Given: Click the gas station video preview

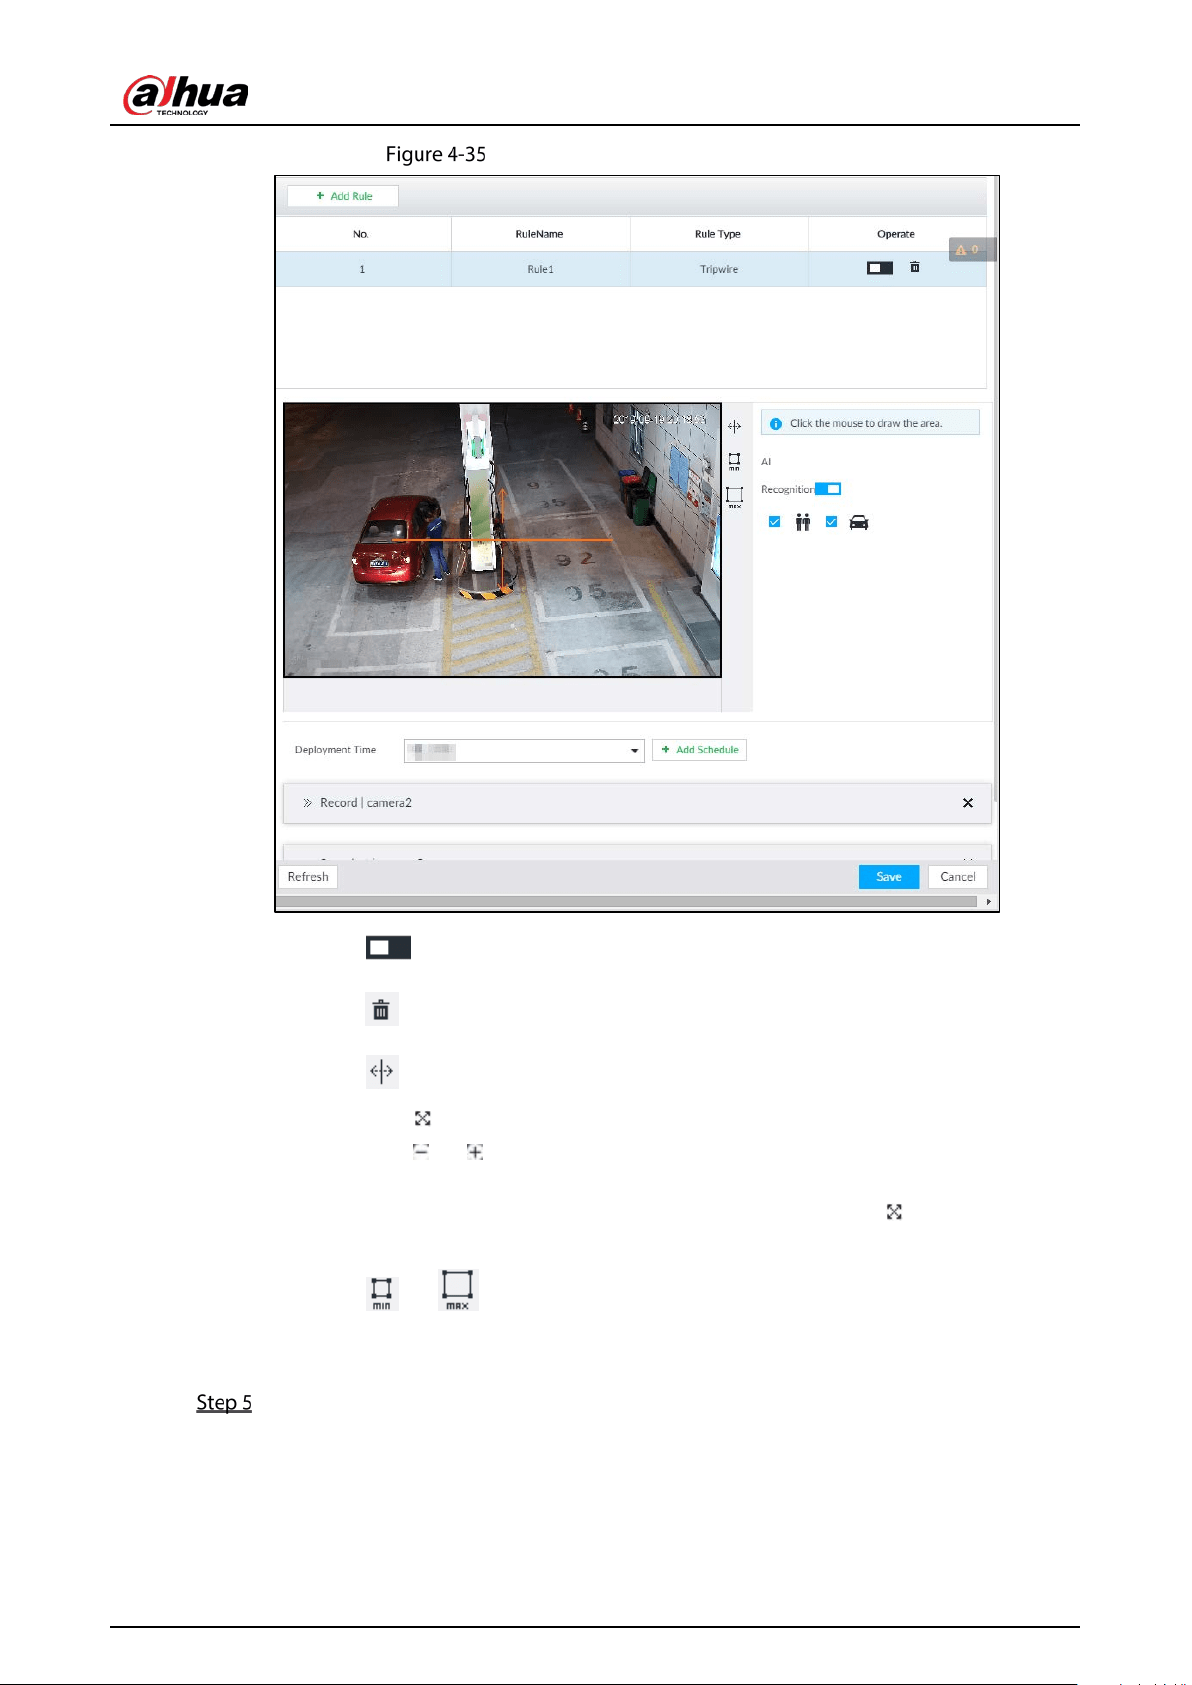Looking at the screenshot, I should coord(502,540).
